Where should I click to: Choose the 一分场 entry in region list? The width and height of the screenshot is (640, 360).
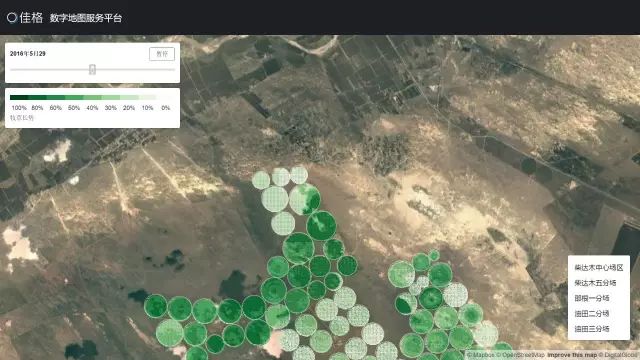pyautogui.click(x=592, y=298)
